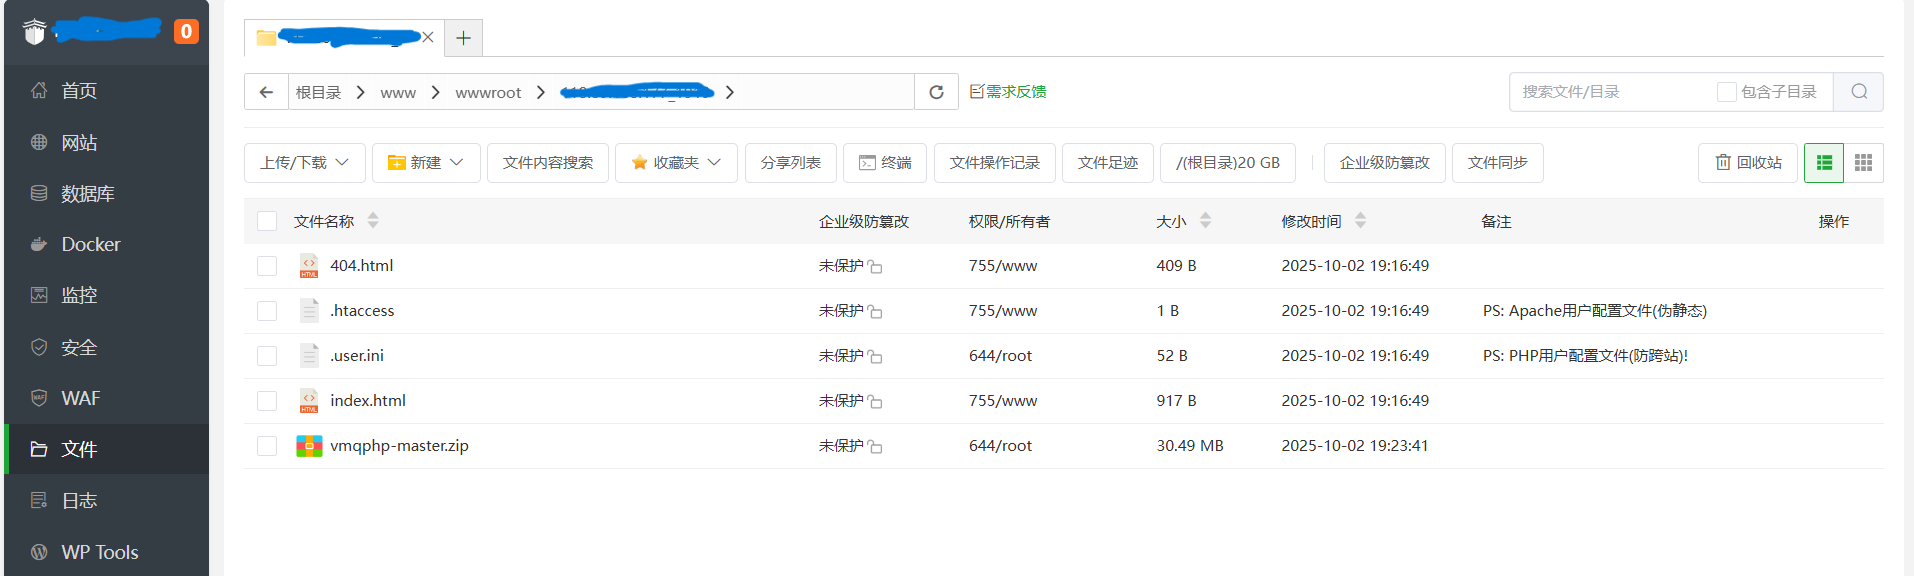Click lock icon for 404.html protection

click(x=875, y=267)
